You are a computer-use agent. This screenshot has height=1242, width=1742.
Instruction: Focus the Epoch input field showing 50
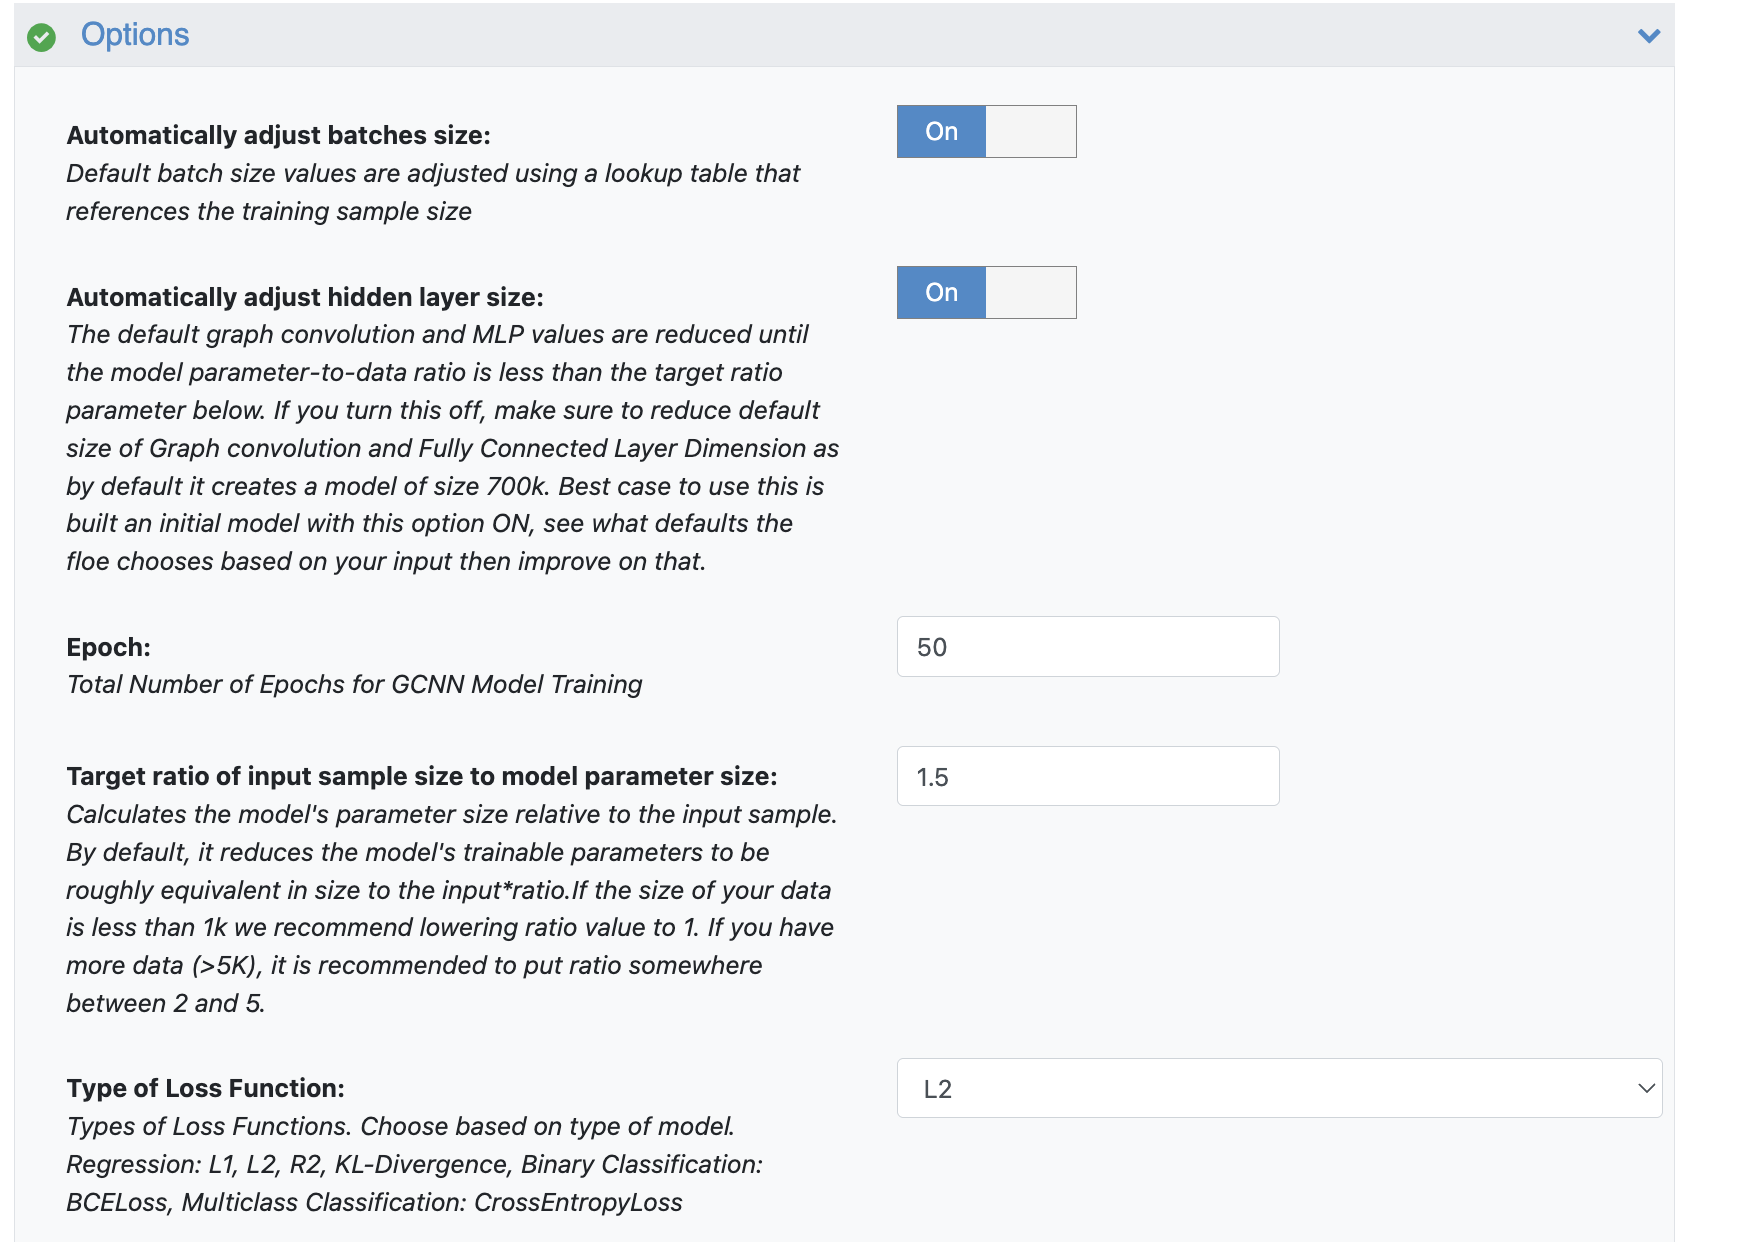pyautogui.click(x=1087, y=647)
